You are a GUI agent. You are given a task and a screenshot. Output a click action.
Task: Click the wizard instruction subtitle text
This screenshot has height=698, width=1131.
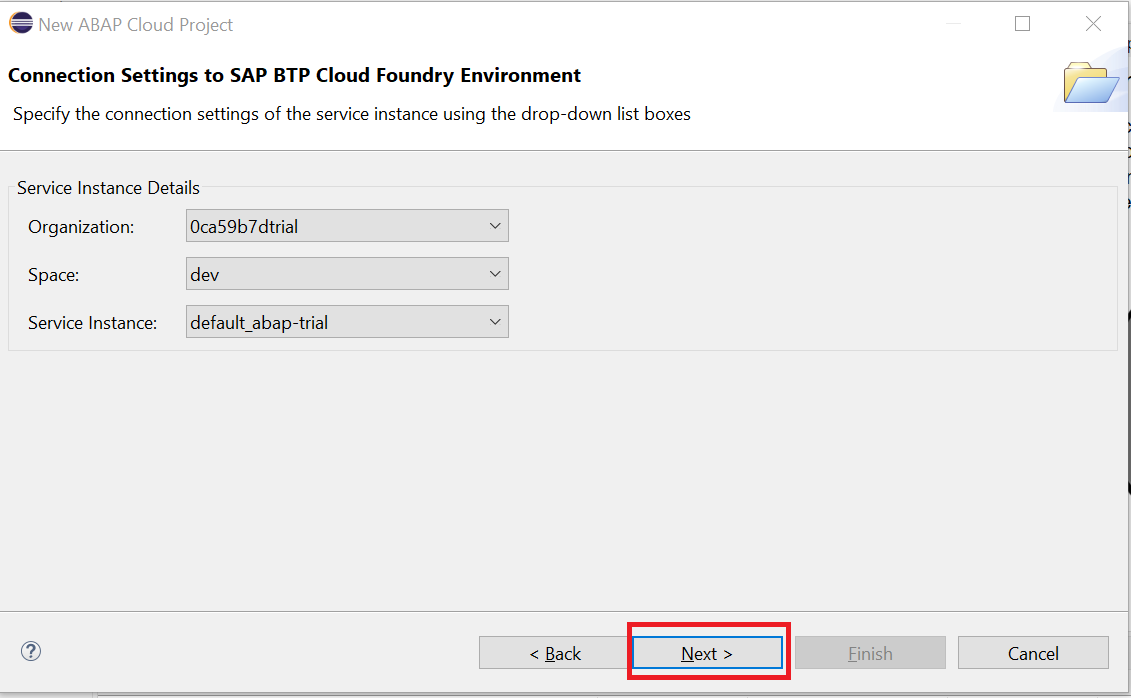pos(350,113)
